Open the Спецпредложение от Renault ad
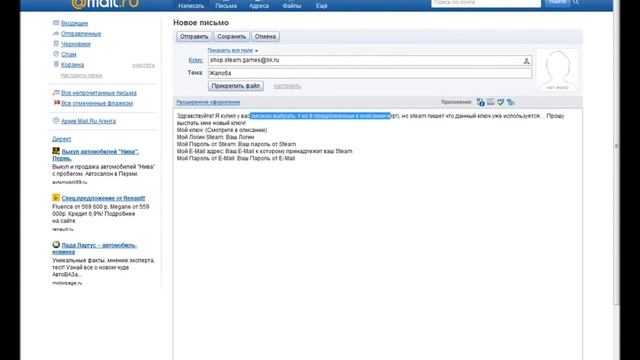 click(103, 198)
